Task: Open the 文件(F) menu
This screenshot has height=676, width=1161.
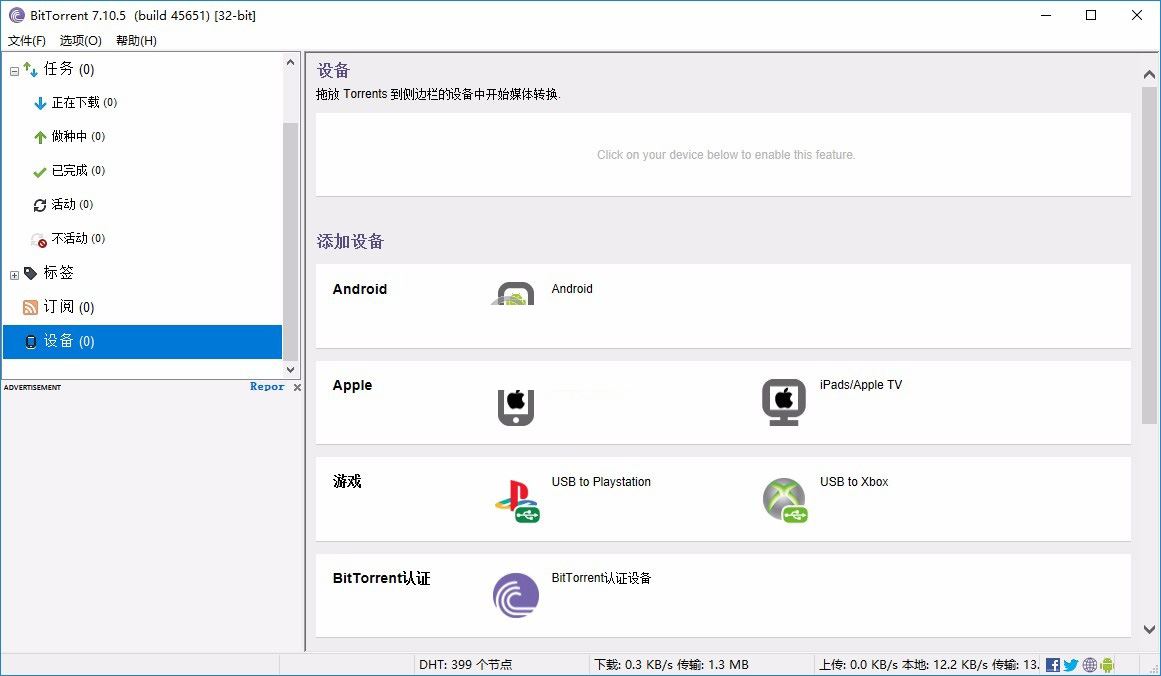Action: click(27, 41)
